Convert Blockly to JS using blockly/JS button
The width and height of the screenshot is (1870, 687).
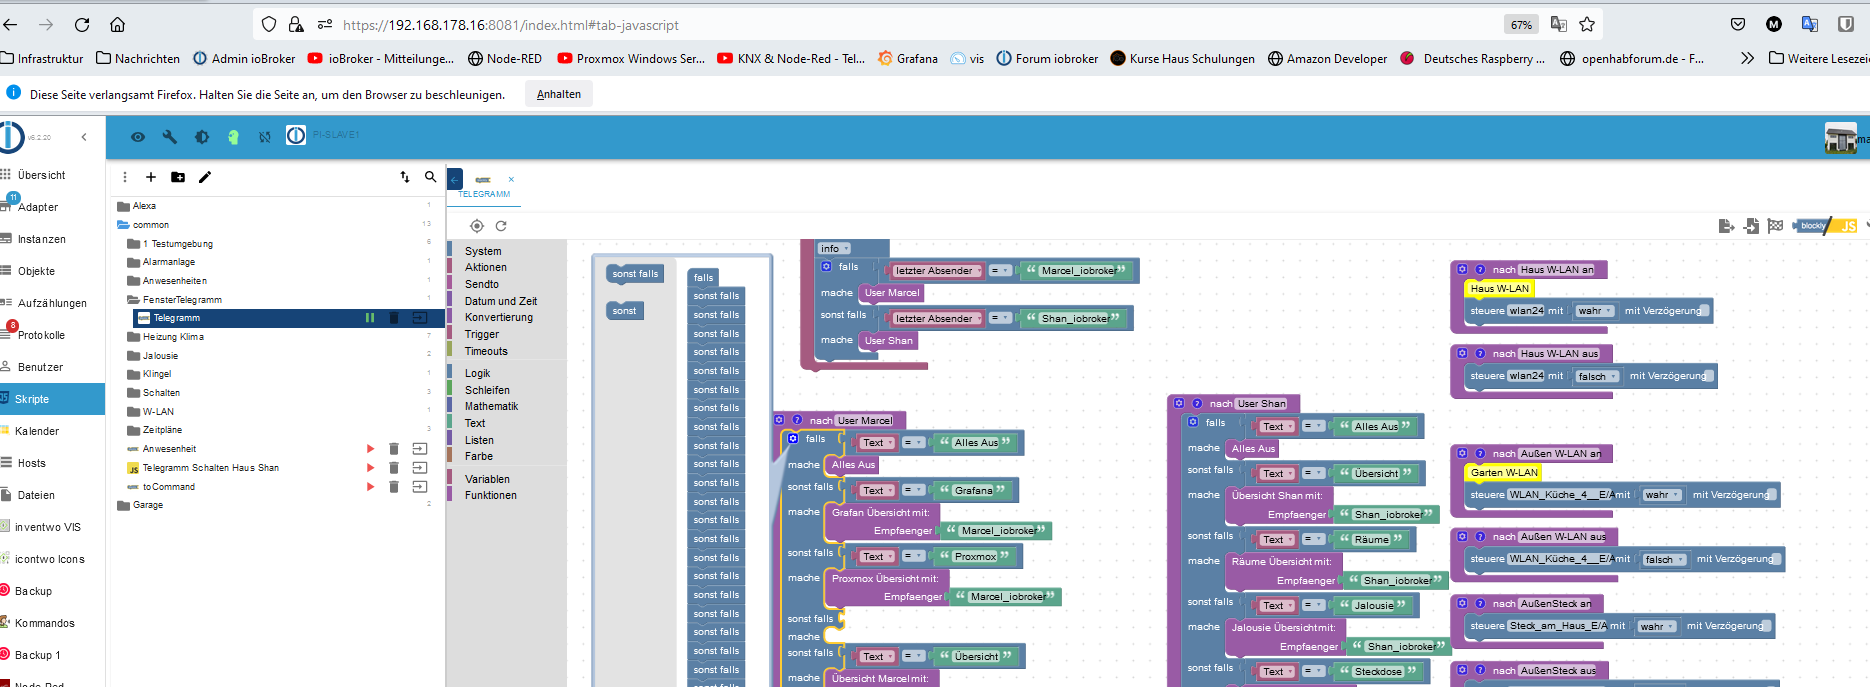1827,226
